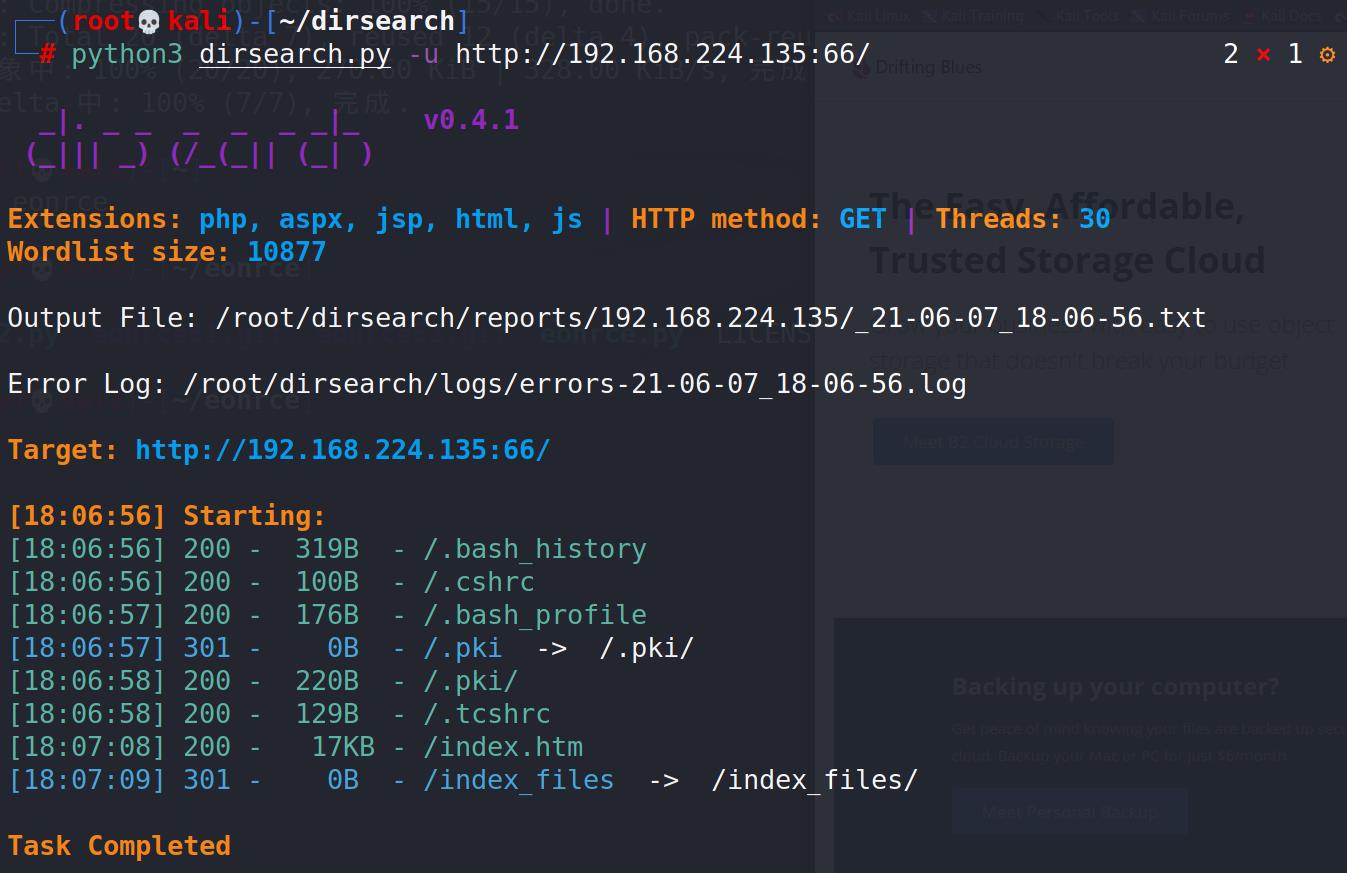Click the /.bash_history result line
Image resolution: width=1347 pixels, height=873 pixels.
coord(328,549)
